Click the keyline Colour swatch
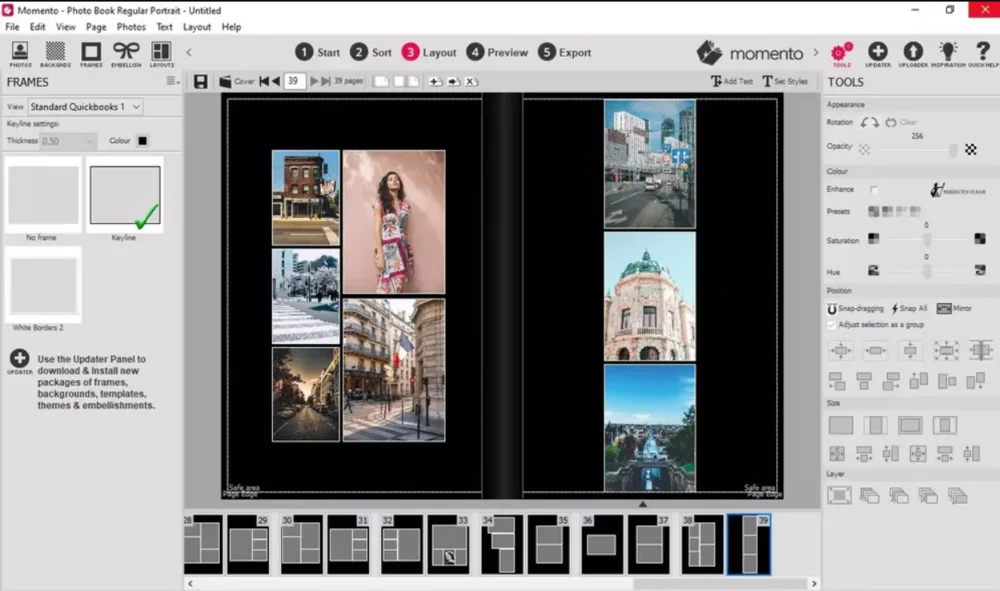 click(143, 141)
